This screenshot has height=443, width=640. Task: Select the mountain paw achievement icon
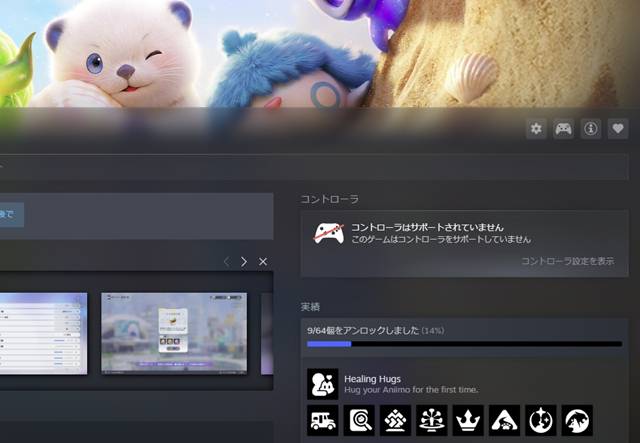(504, 420)
